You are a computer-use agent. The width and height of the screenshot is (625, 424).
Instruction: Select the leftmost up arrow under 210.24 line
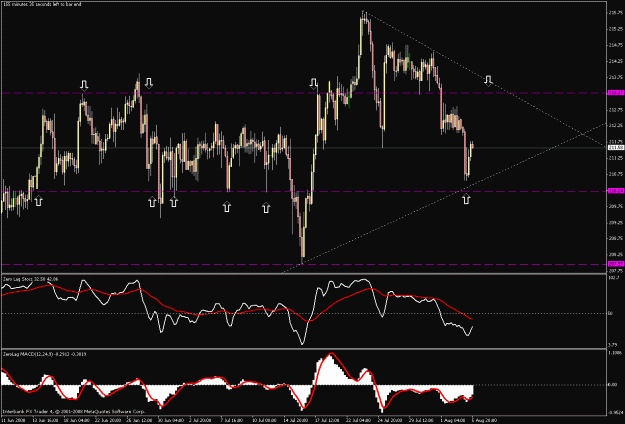(x=38, y=200)
